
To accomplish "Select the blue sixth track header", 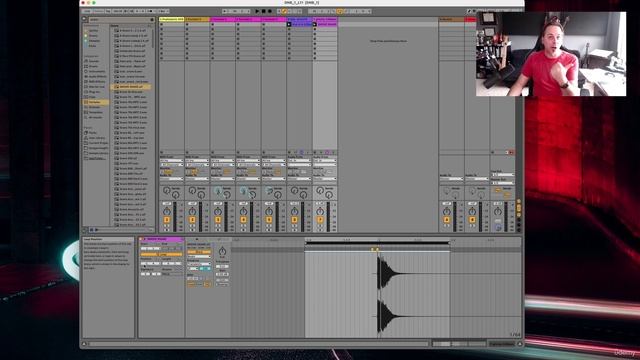I will point(299,19).
